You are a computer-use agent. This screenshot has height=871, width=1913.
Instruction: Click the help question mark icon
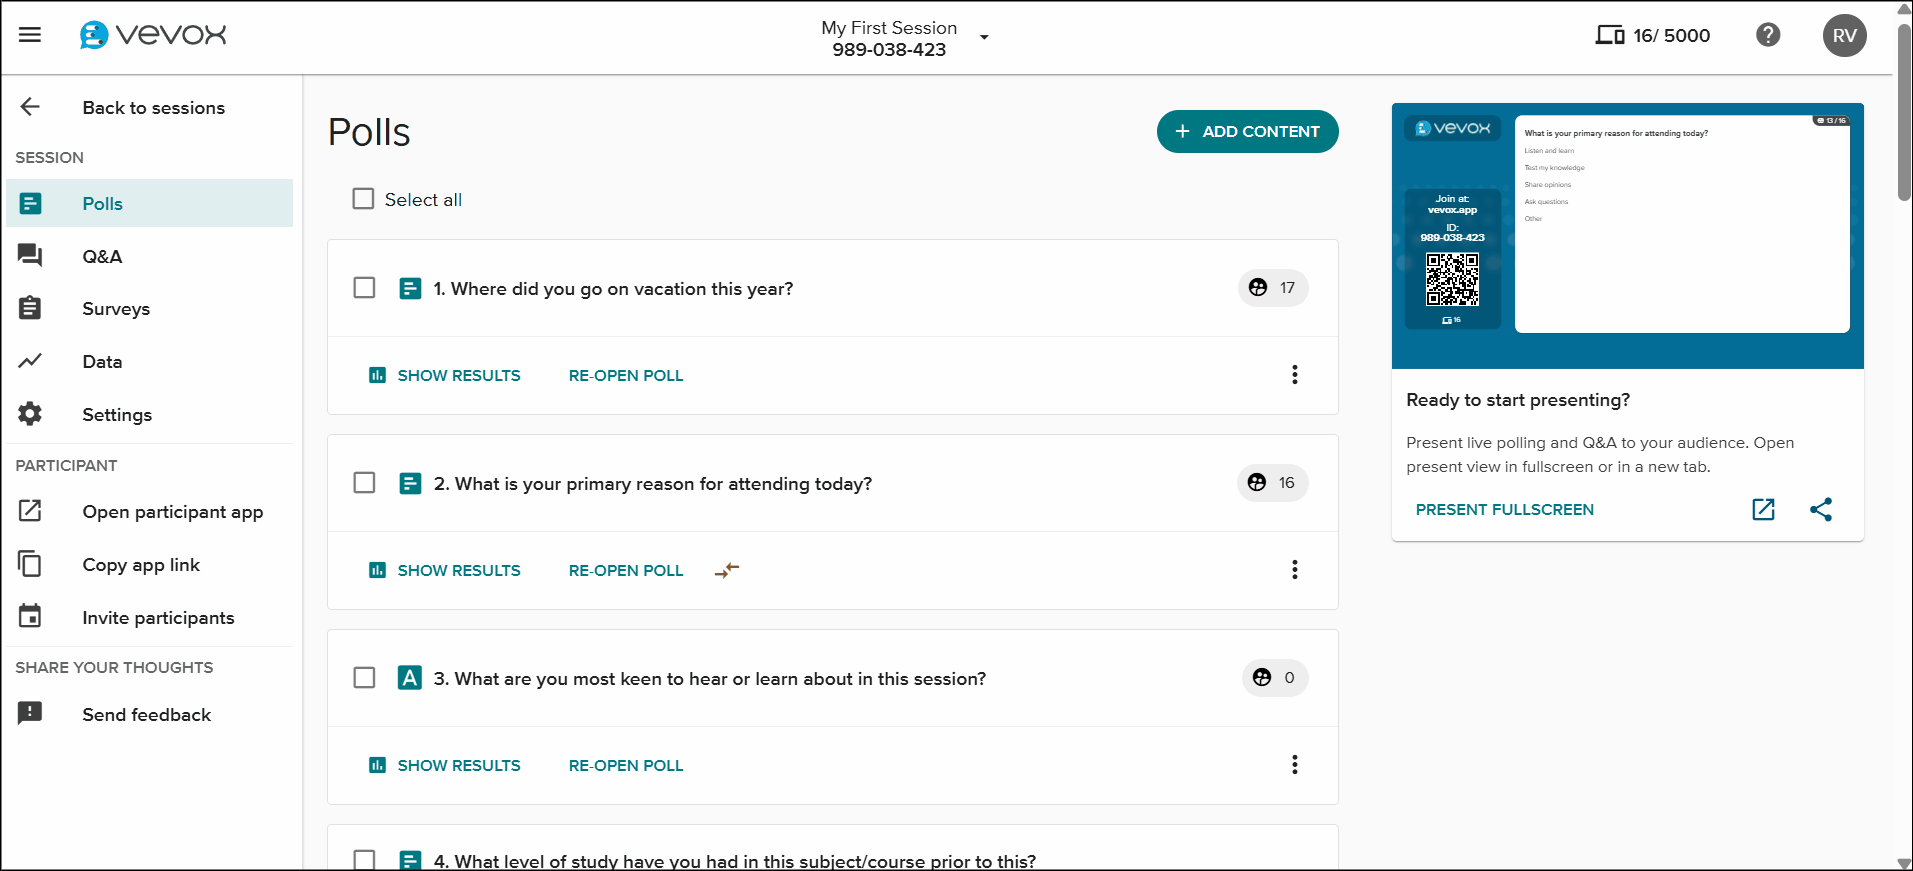click(1767, 35)
